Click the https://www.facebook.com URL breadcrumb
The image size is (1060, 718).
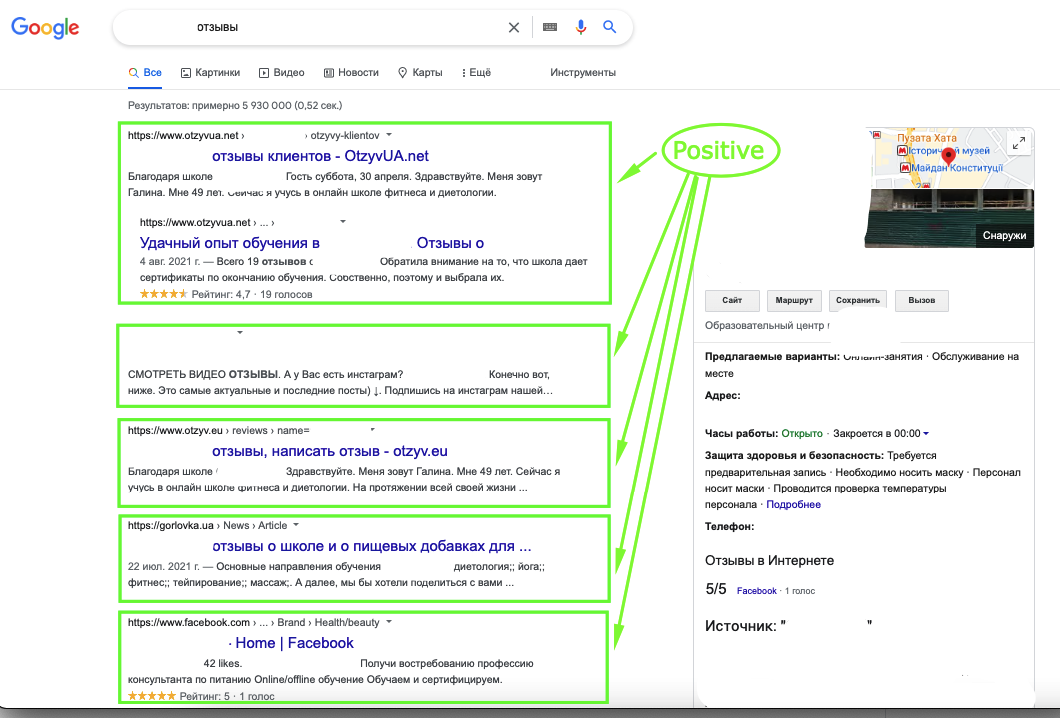pos(189,622)
